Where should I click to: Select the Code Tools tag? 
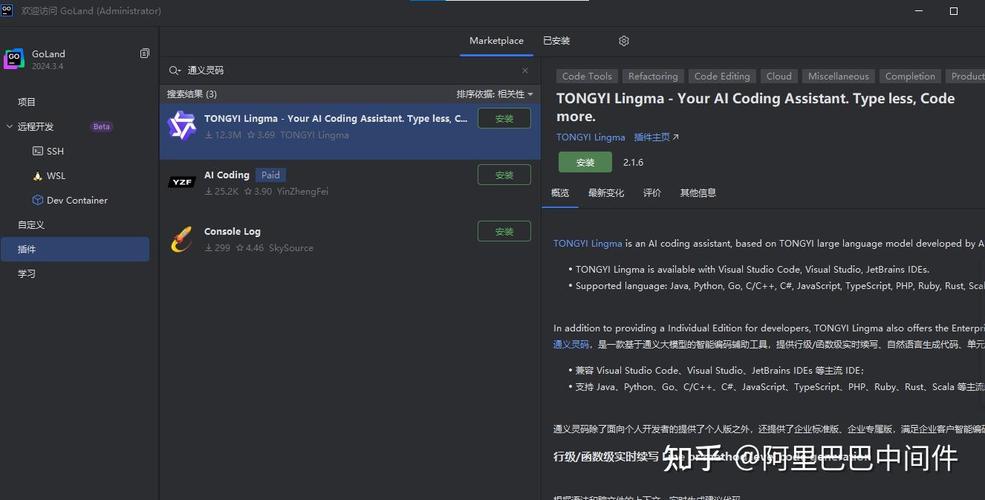pos(587,77)
